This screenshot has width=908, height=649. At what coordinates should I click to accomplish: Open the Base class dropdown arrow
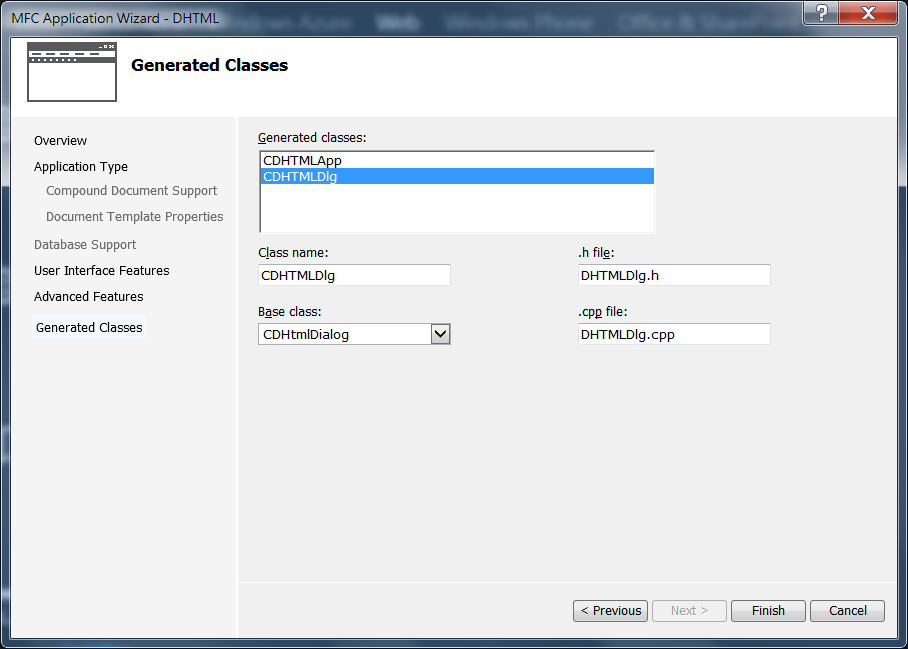pyautogui.click(x=440, y=334)
